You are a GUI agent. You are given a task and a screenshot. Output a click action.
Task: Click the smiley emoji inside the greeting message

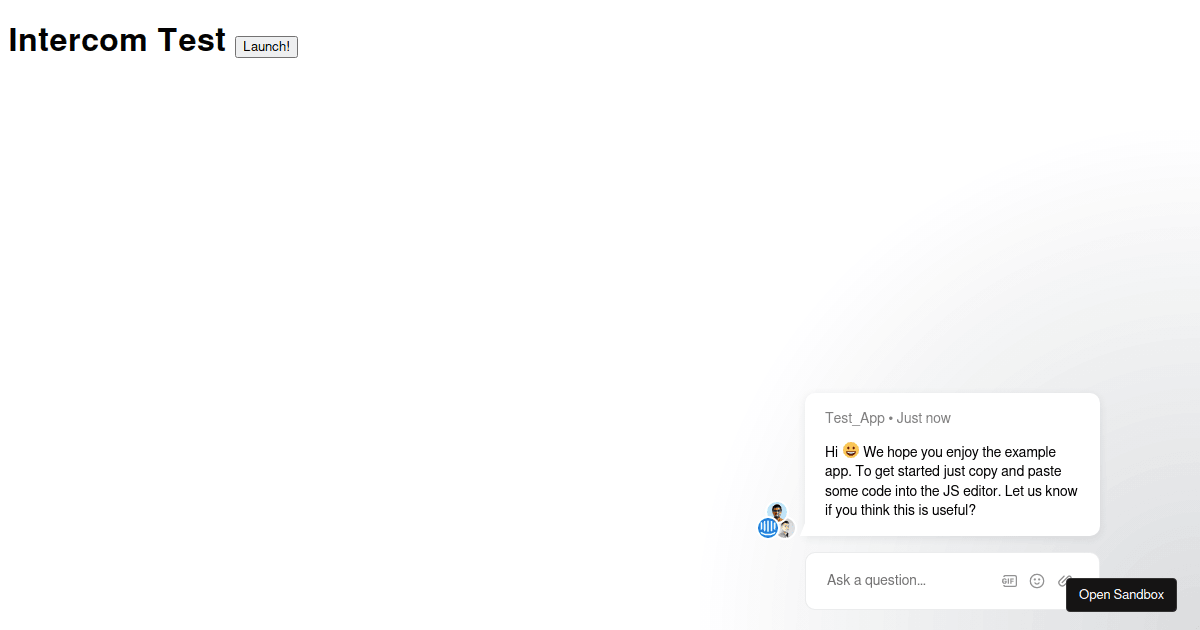[849, 450]
